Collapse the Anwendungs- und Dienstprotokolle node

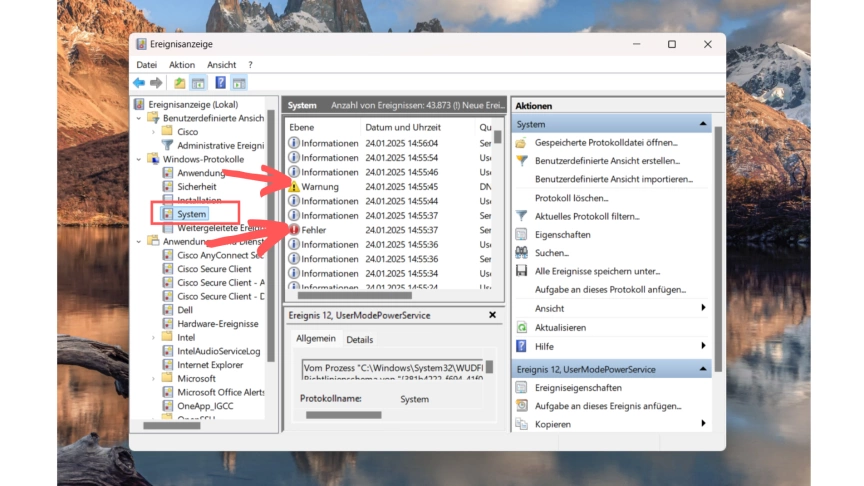tap(139, 241)
